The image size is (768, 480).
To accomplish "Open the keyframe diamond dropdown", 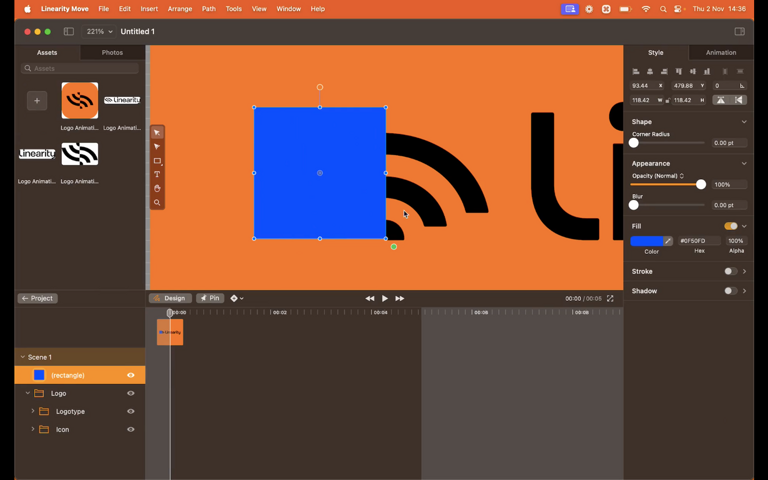I will pos(237,298).
